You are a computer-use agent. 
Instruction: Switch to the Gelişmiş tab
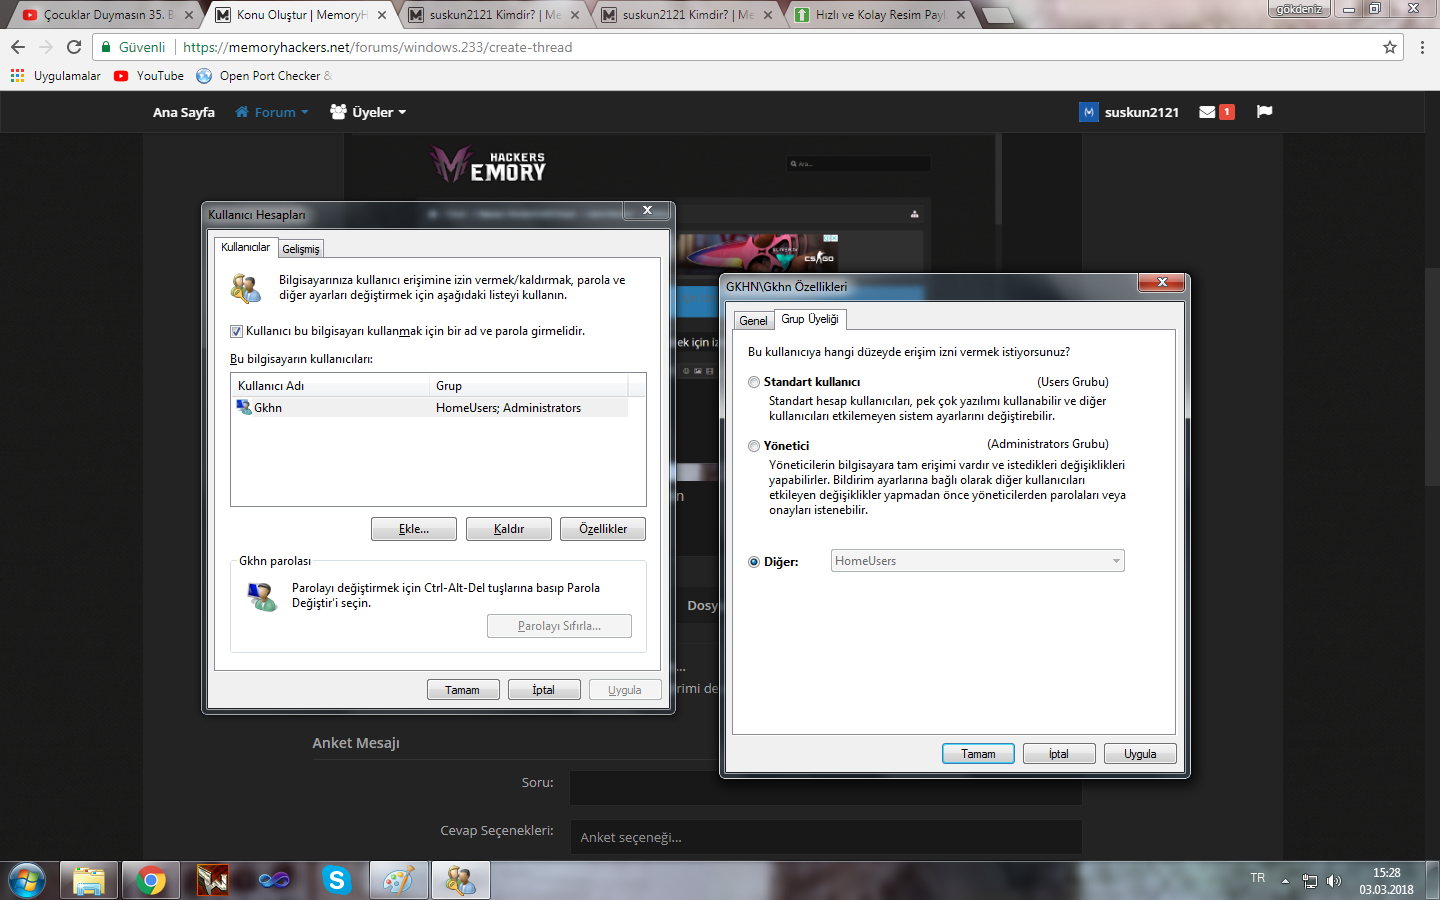(301, 249)
